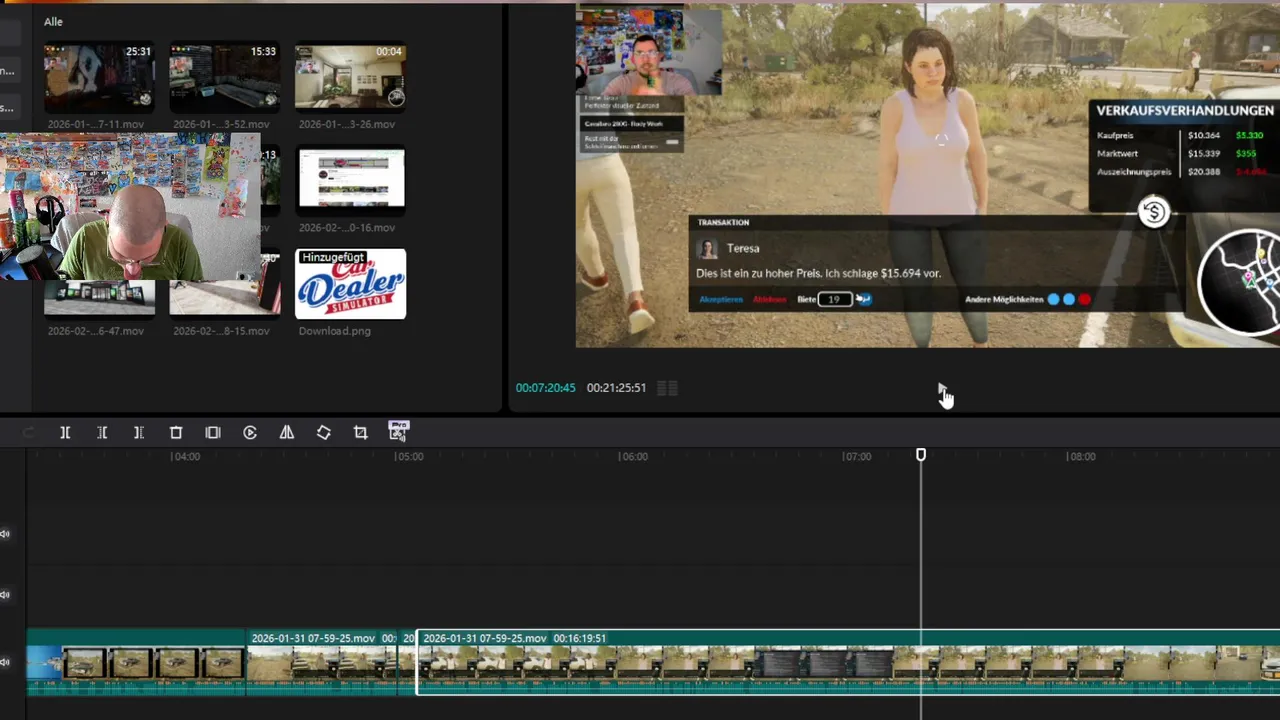This screenshot has width=1280, height=720.
Task: Click the current timecode 00:07:20:45
Action: (x=545, y=388)
